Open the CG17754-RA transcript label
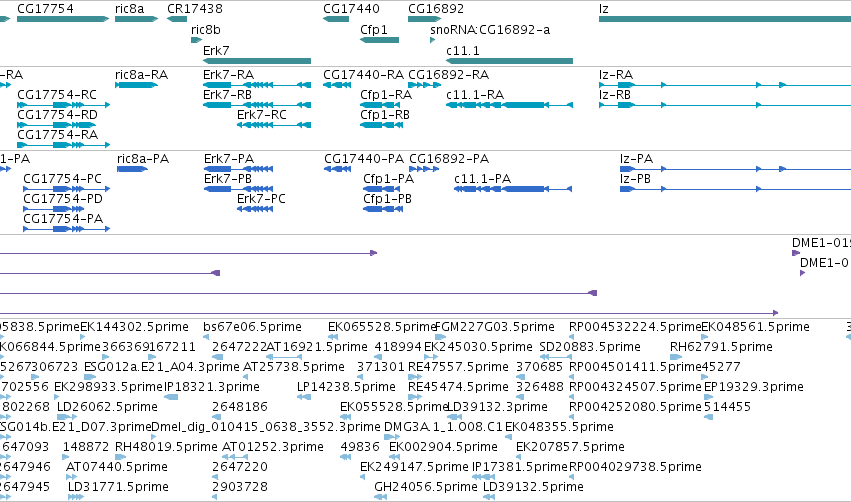 [58, 135]
